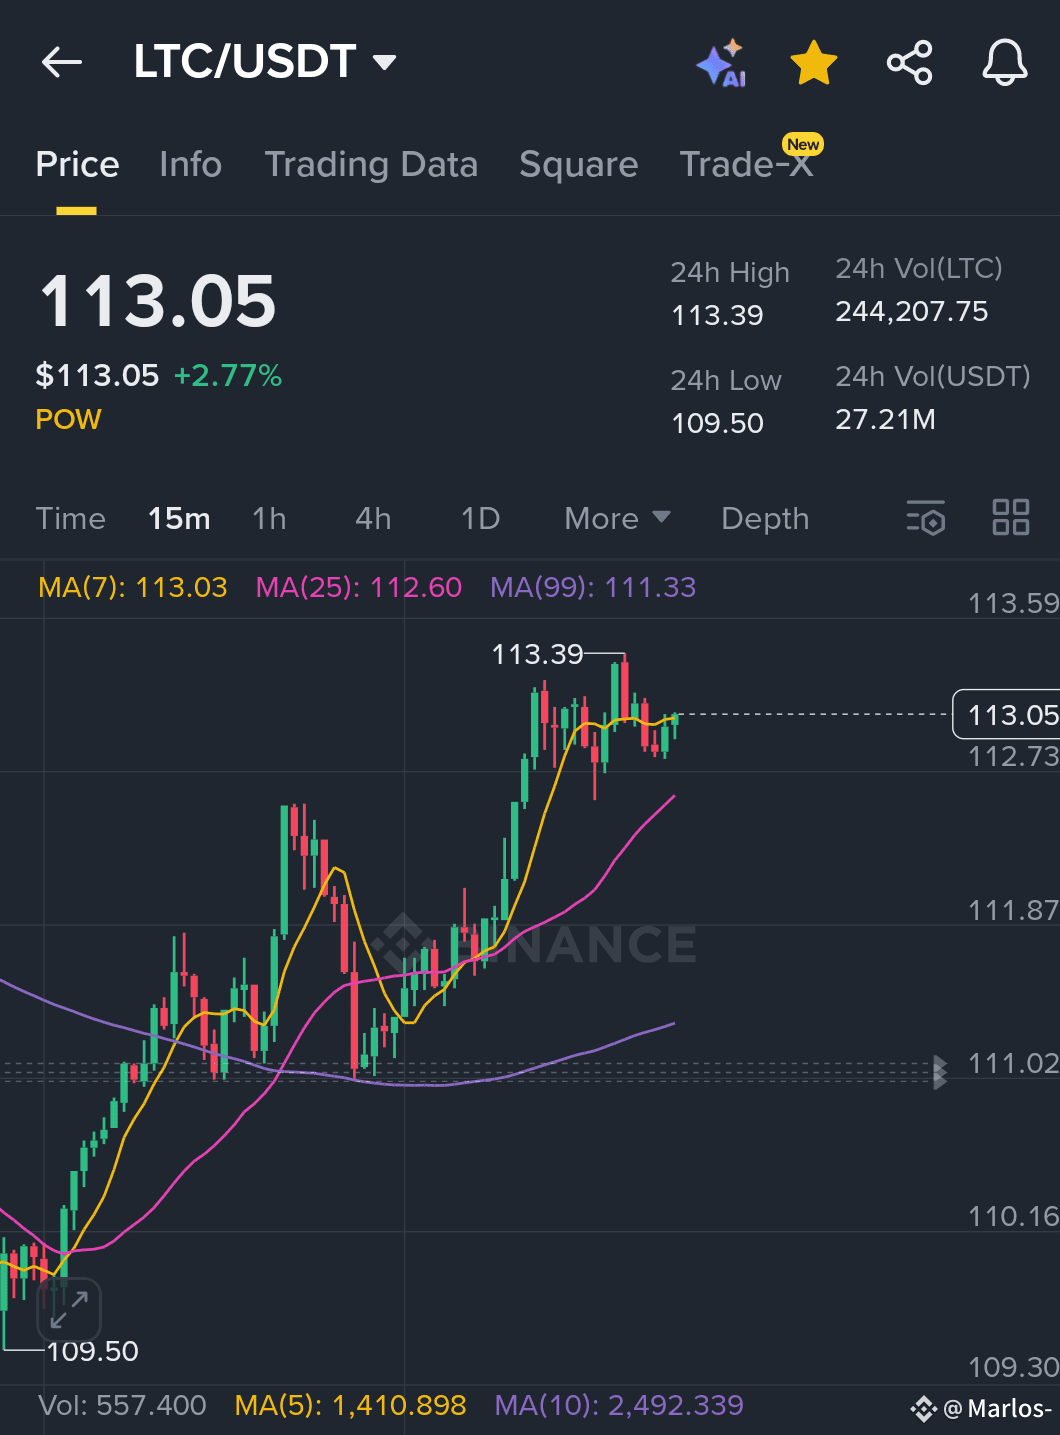Tap the current price tag 113.05 on axis

(x=1007, y=715)
